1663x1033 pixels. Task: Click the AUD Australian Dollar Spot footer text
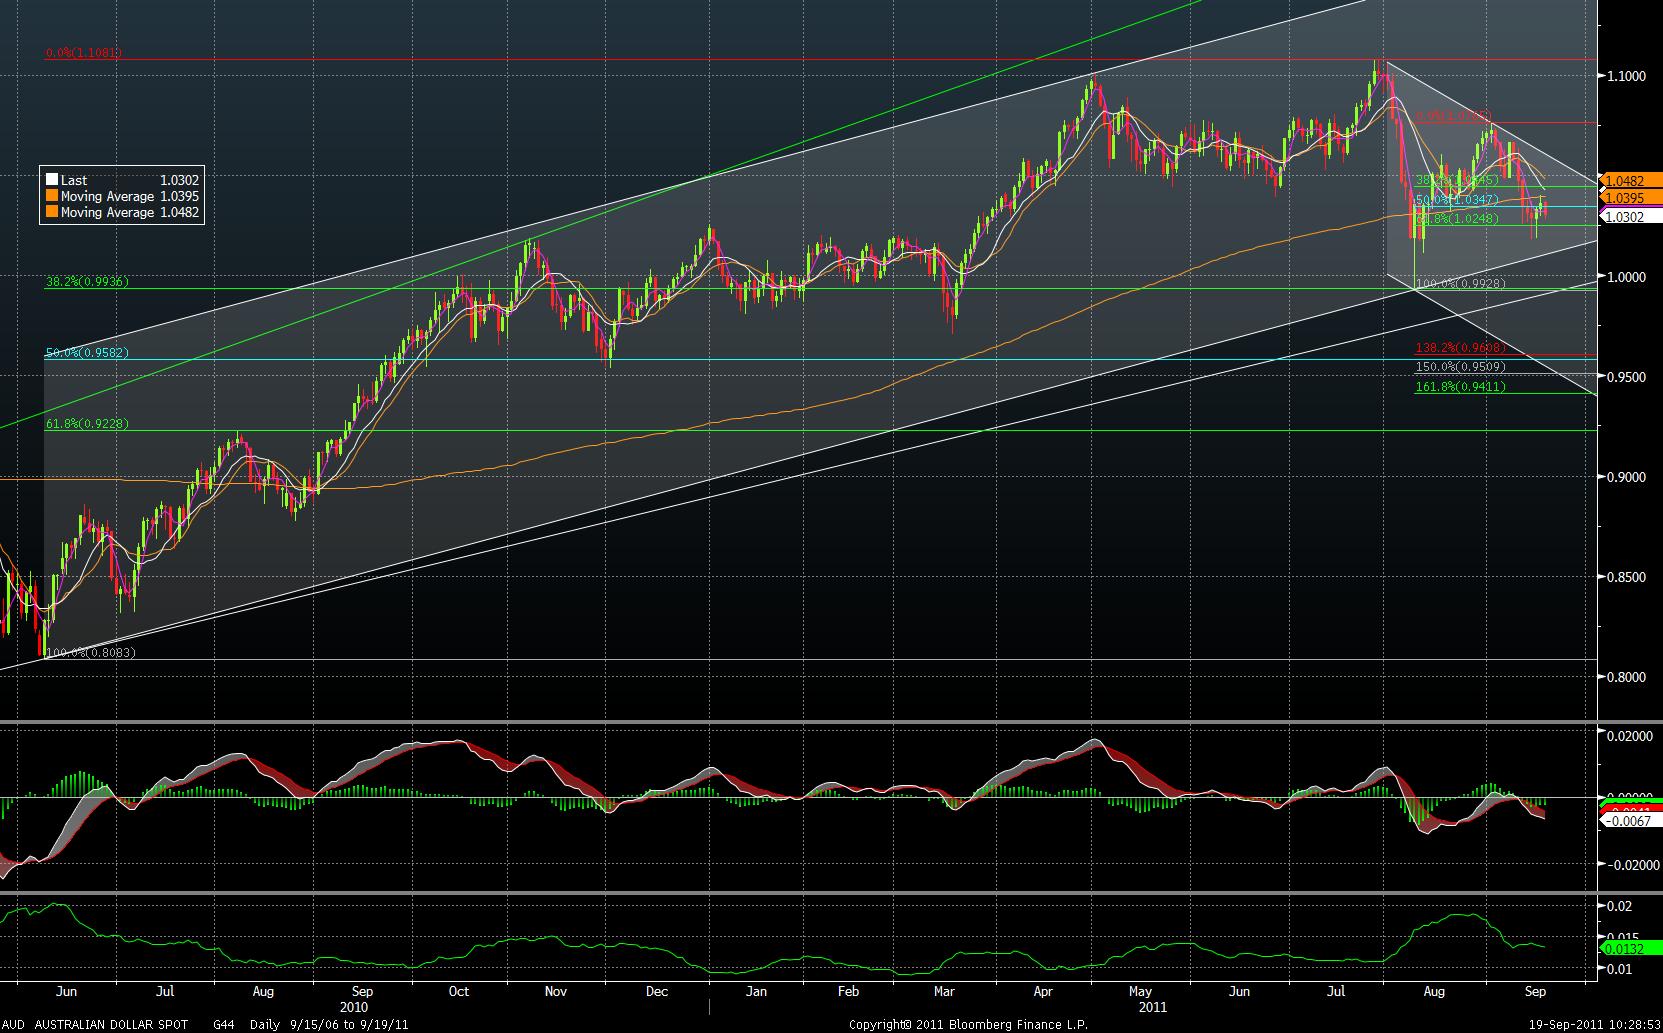click(98, 1025)
